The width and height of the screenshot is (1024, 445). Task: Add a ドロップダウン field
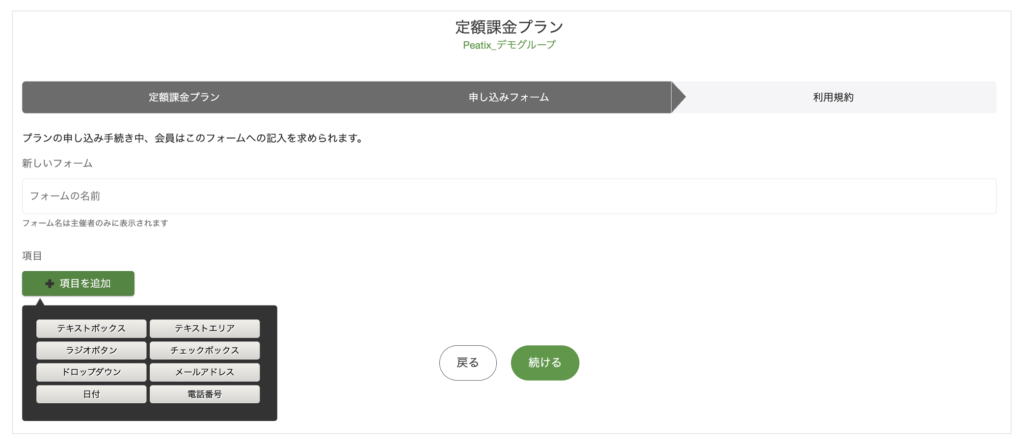[91, 372]
